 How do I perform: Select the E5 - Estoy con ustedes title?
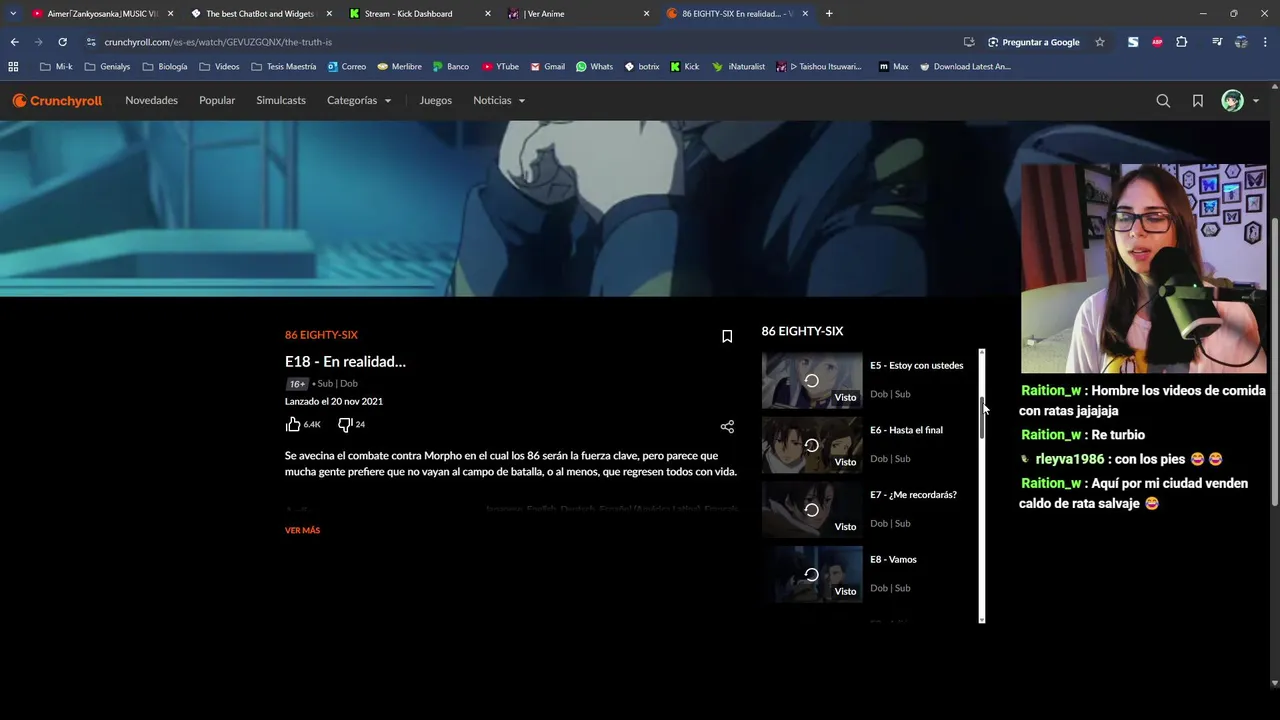pos(917,365)
